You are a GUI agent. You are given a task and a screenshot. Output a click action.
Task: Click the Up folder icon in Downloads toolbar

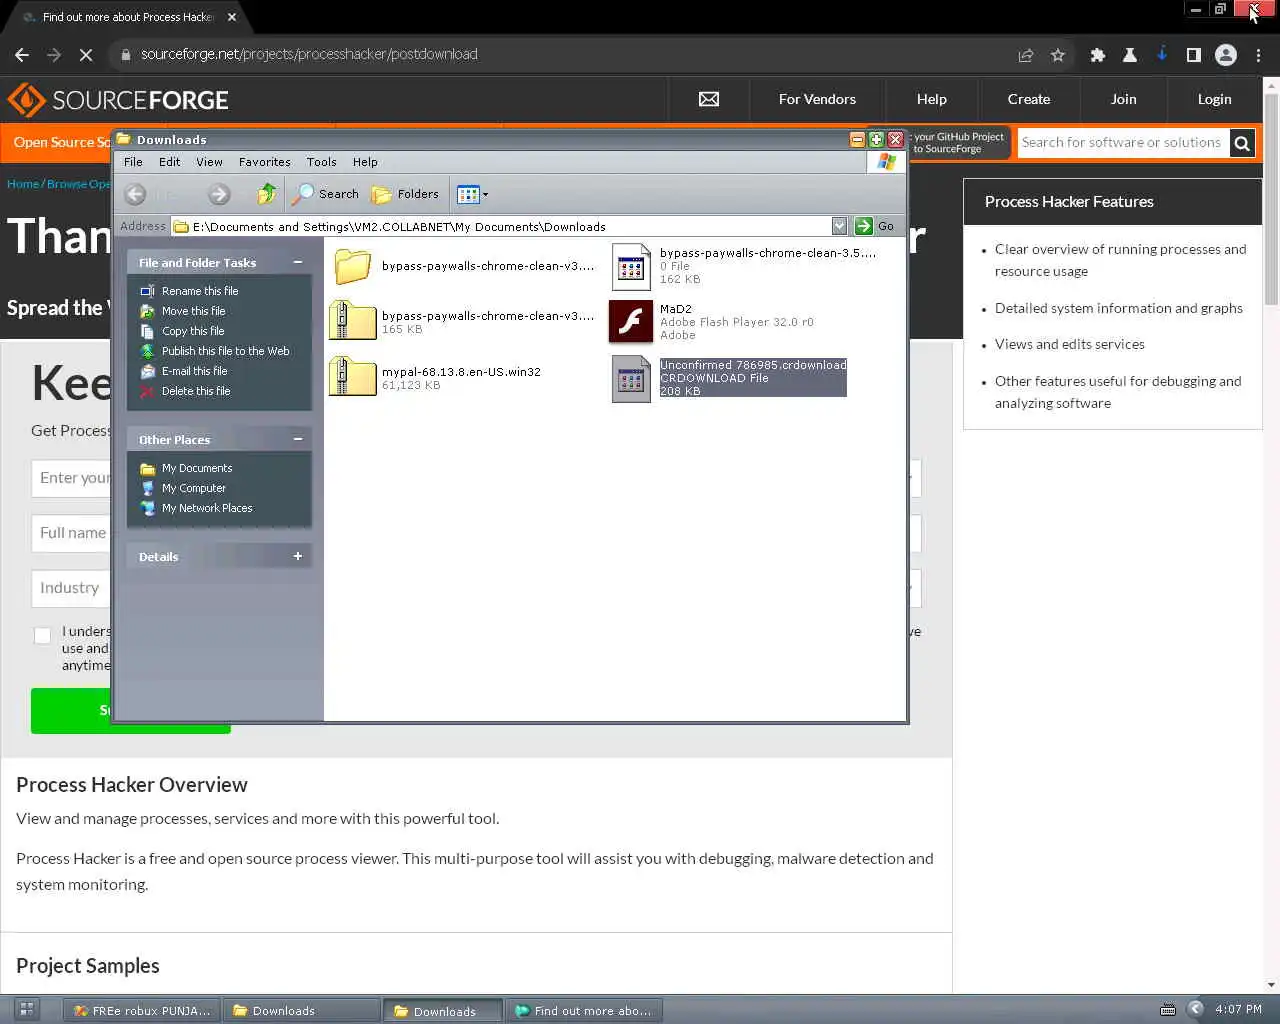point(266,194)
